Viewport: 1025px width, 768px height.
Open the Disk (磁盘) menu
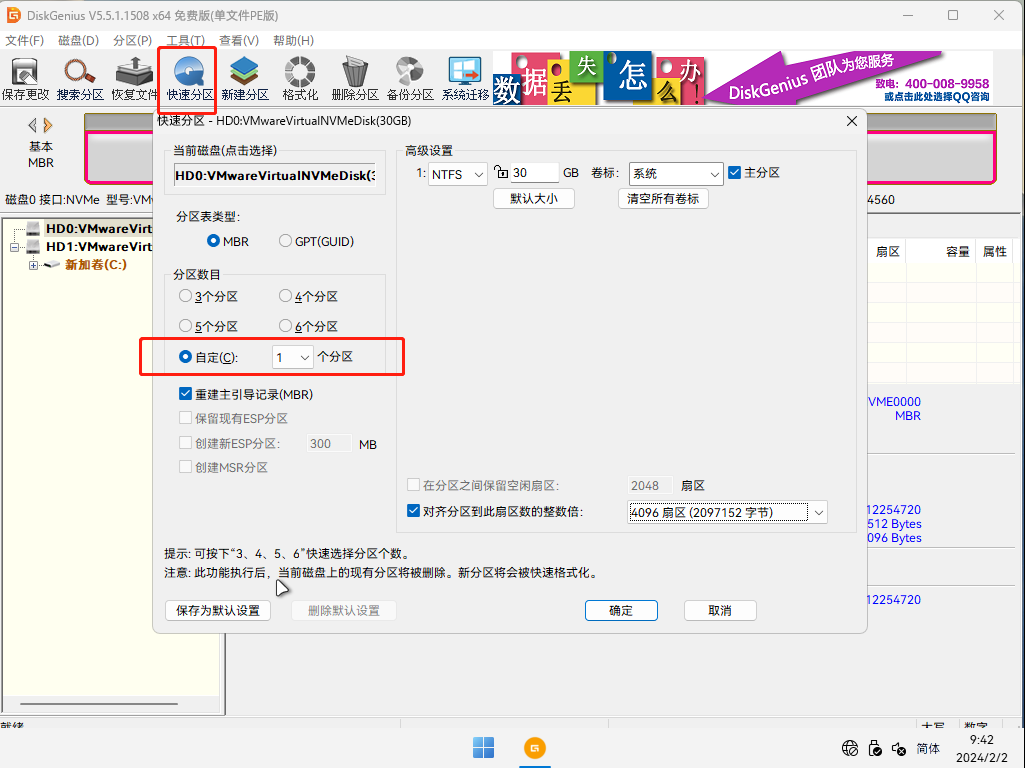click(78, 41)
